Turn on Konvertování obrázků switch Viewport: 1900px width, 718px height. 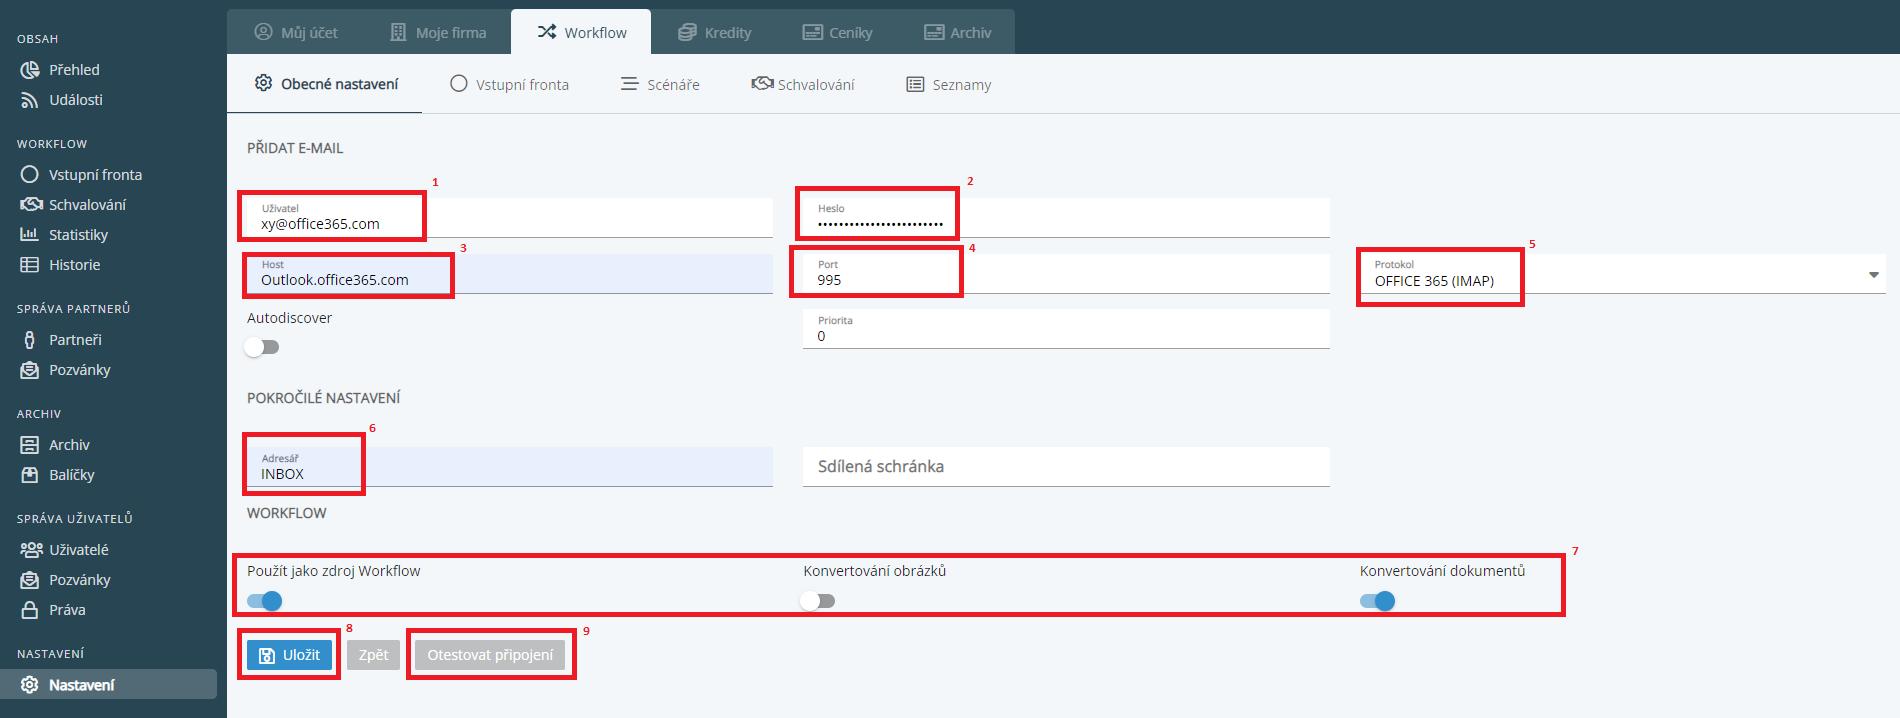818,601
